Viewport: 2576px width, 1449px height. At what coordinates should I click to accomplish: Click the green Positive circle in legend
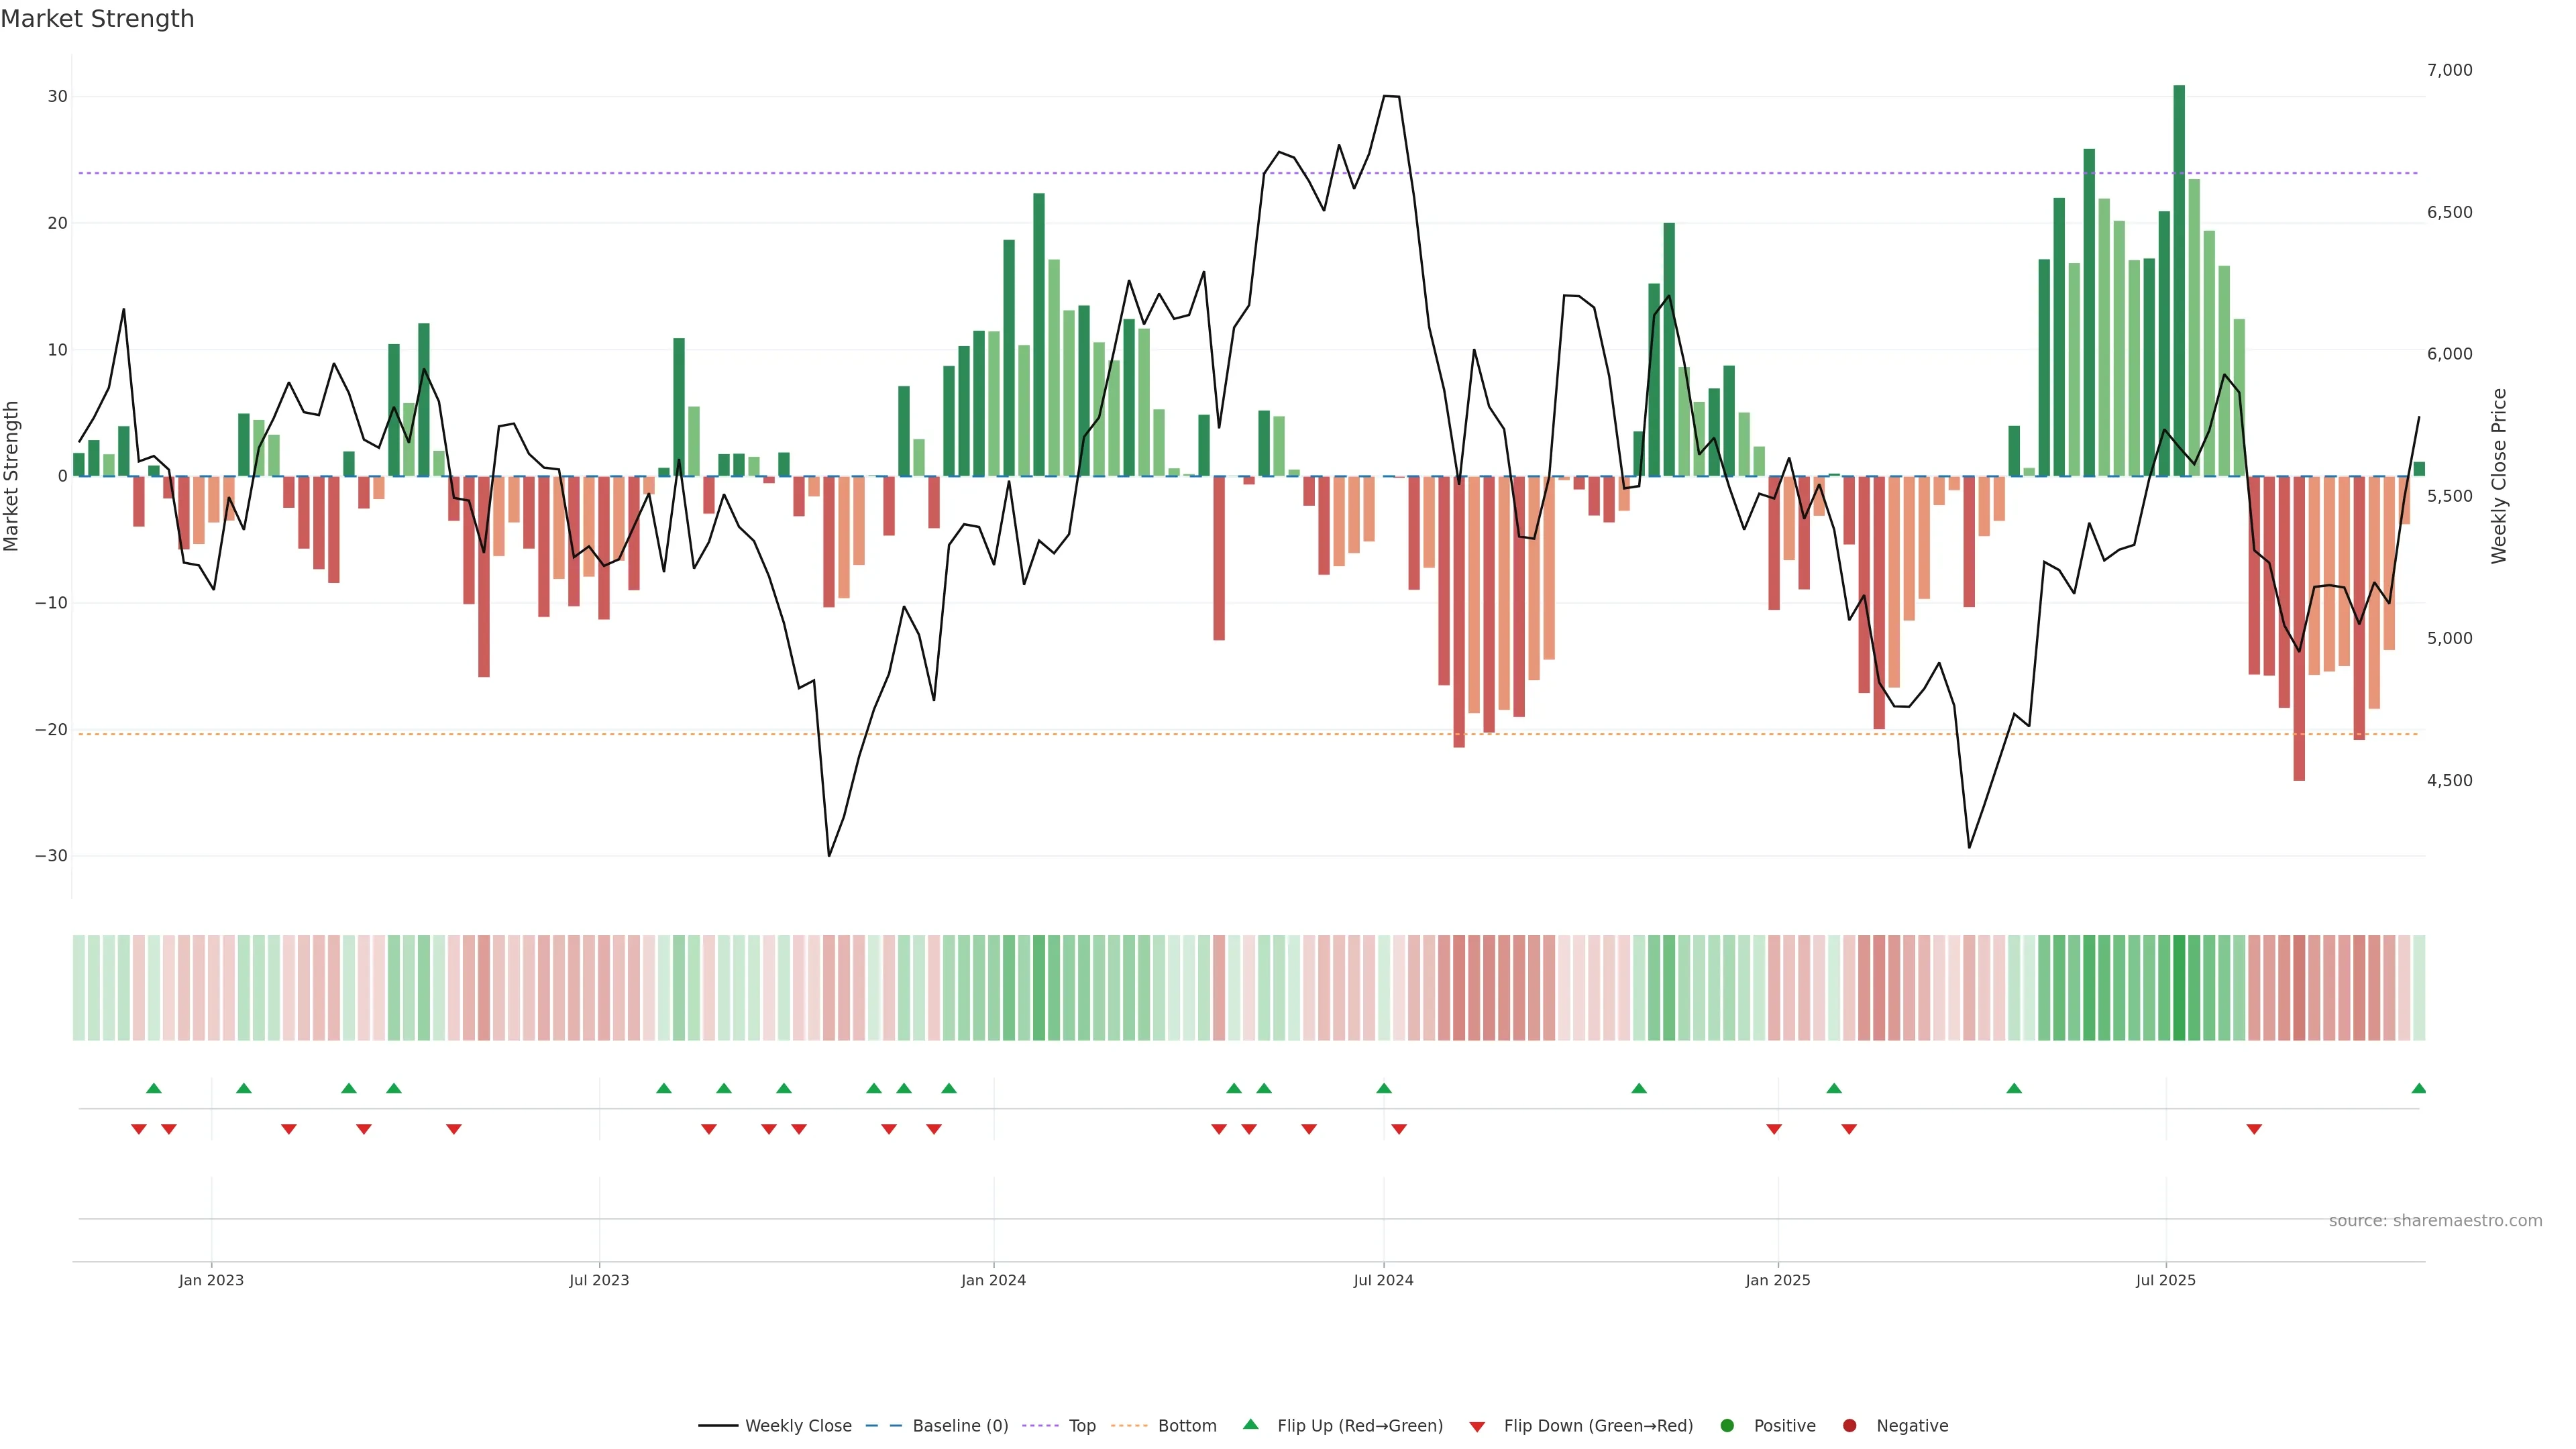[x=1727, y=1425]
